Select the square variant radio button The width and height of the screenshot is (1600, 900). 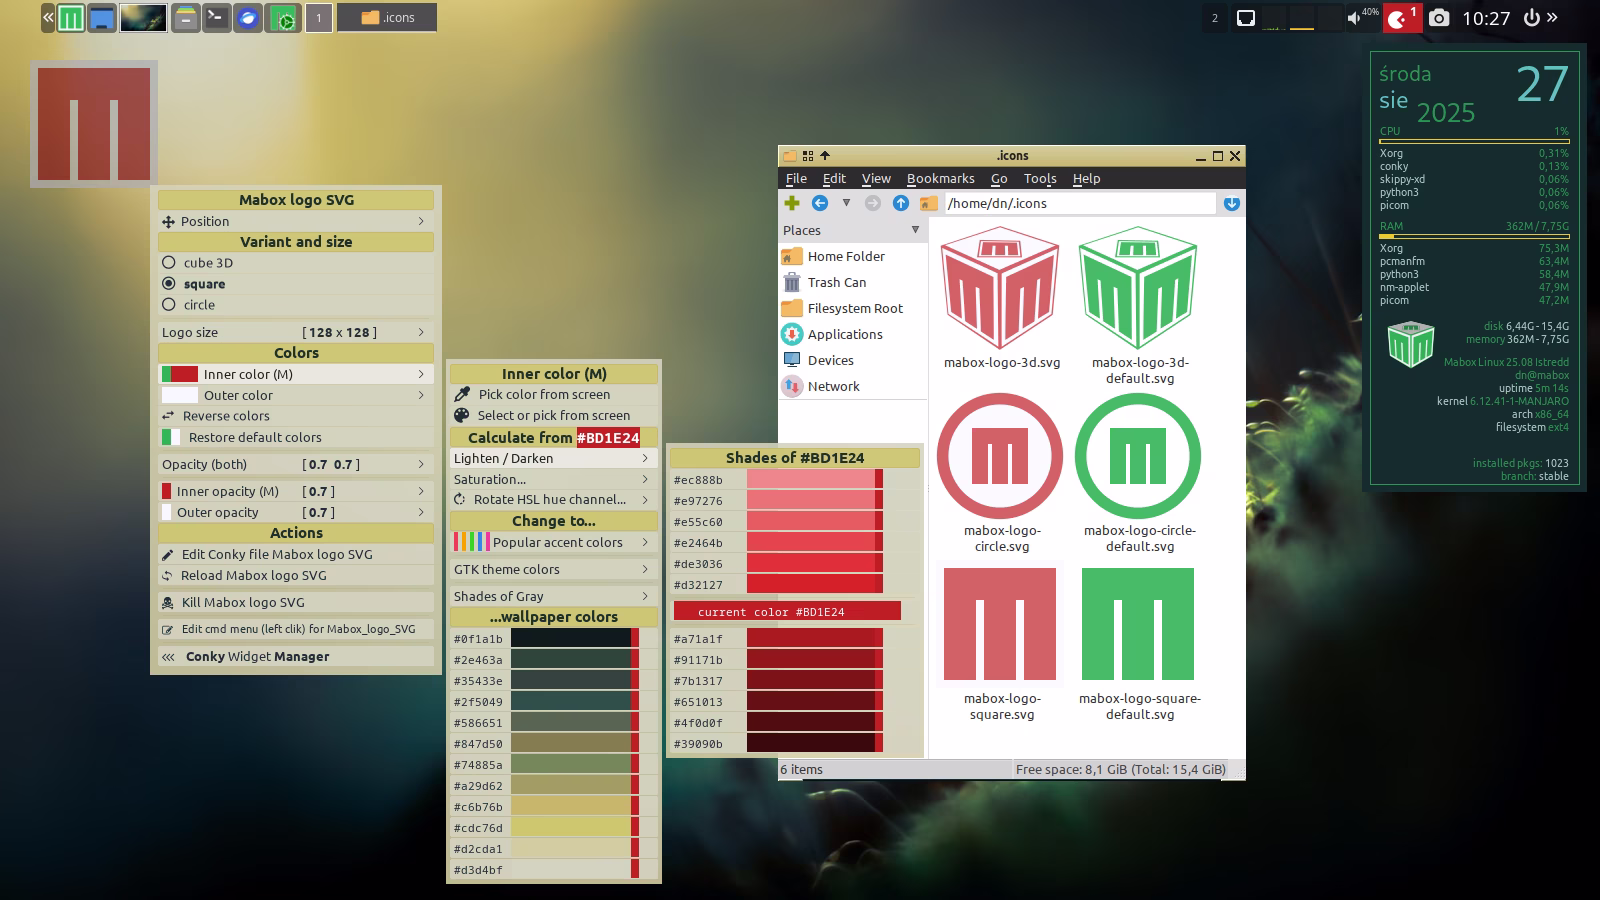coord(169,284)
